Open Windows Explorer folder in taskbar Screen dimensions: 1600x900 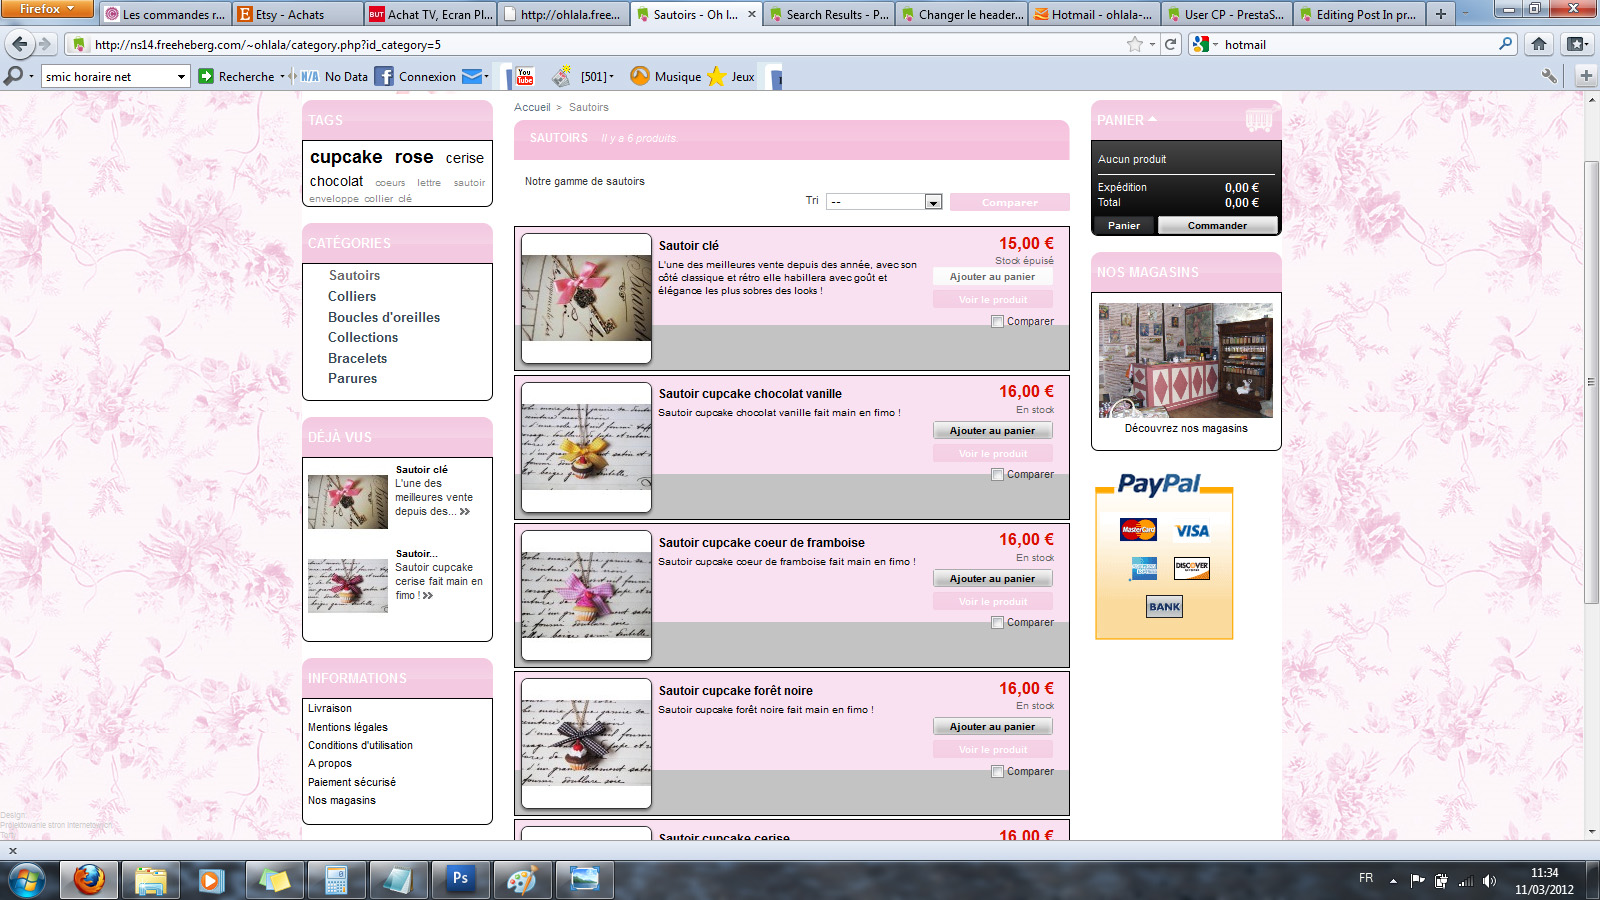(x=150, y=879)
